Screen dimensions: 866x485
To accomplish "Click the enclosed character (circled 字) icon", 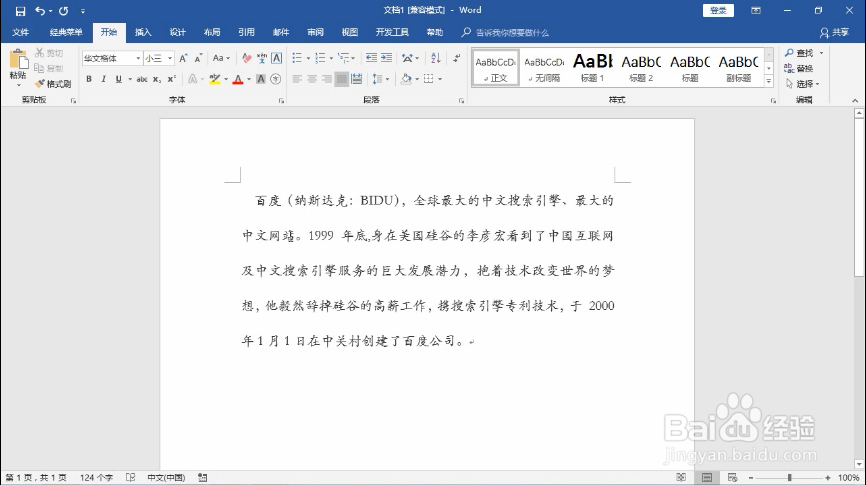I will [x=276, y=79].
